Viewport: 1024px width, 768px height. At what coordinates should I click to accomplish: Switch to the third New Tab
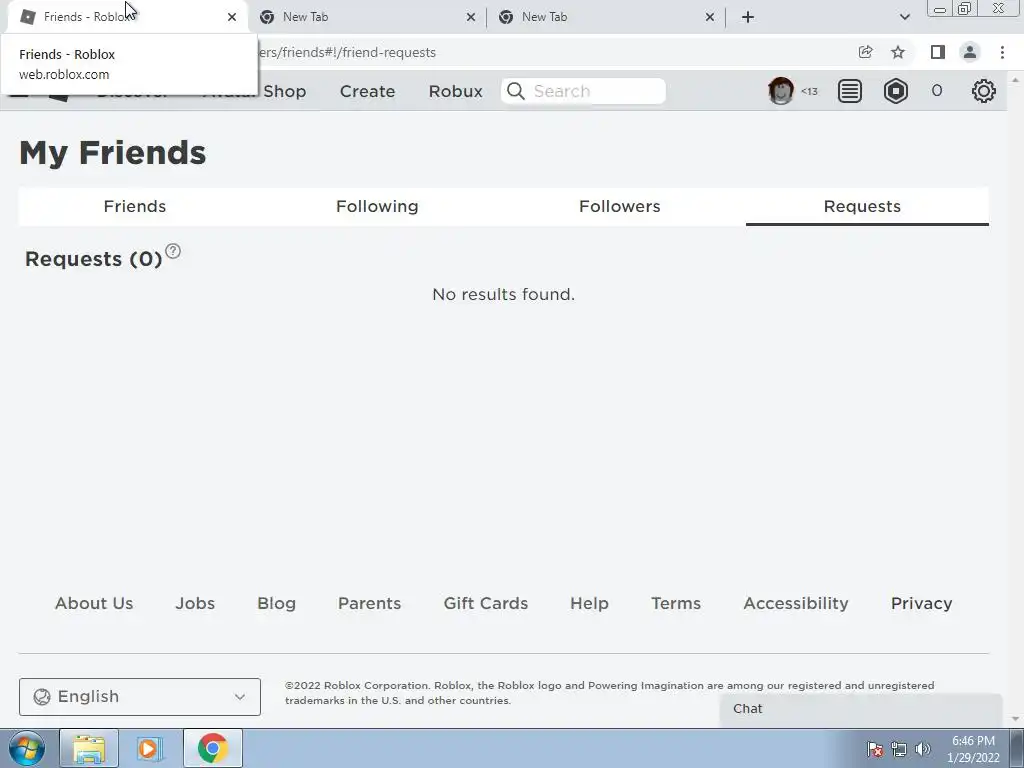606,17
